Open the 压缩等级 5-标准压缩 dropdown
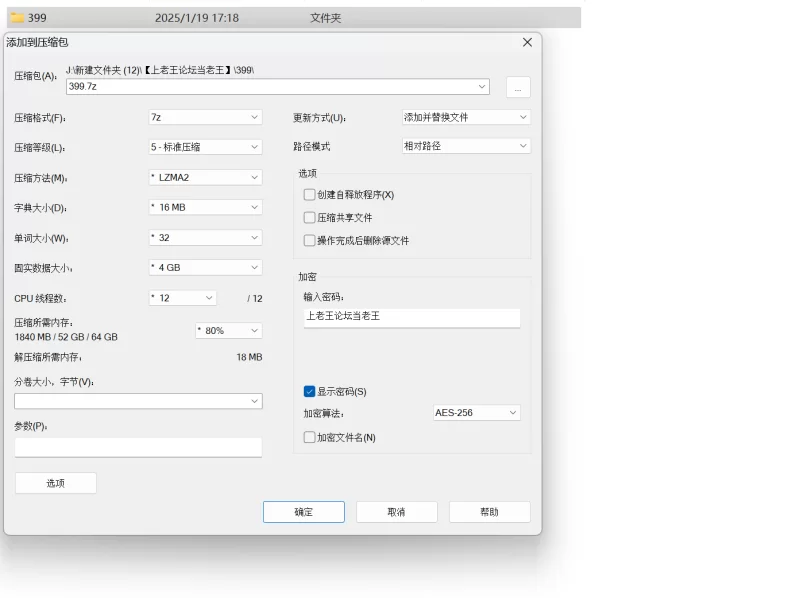 click(x=205, y=147)
